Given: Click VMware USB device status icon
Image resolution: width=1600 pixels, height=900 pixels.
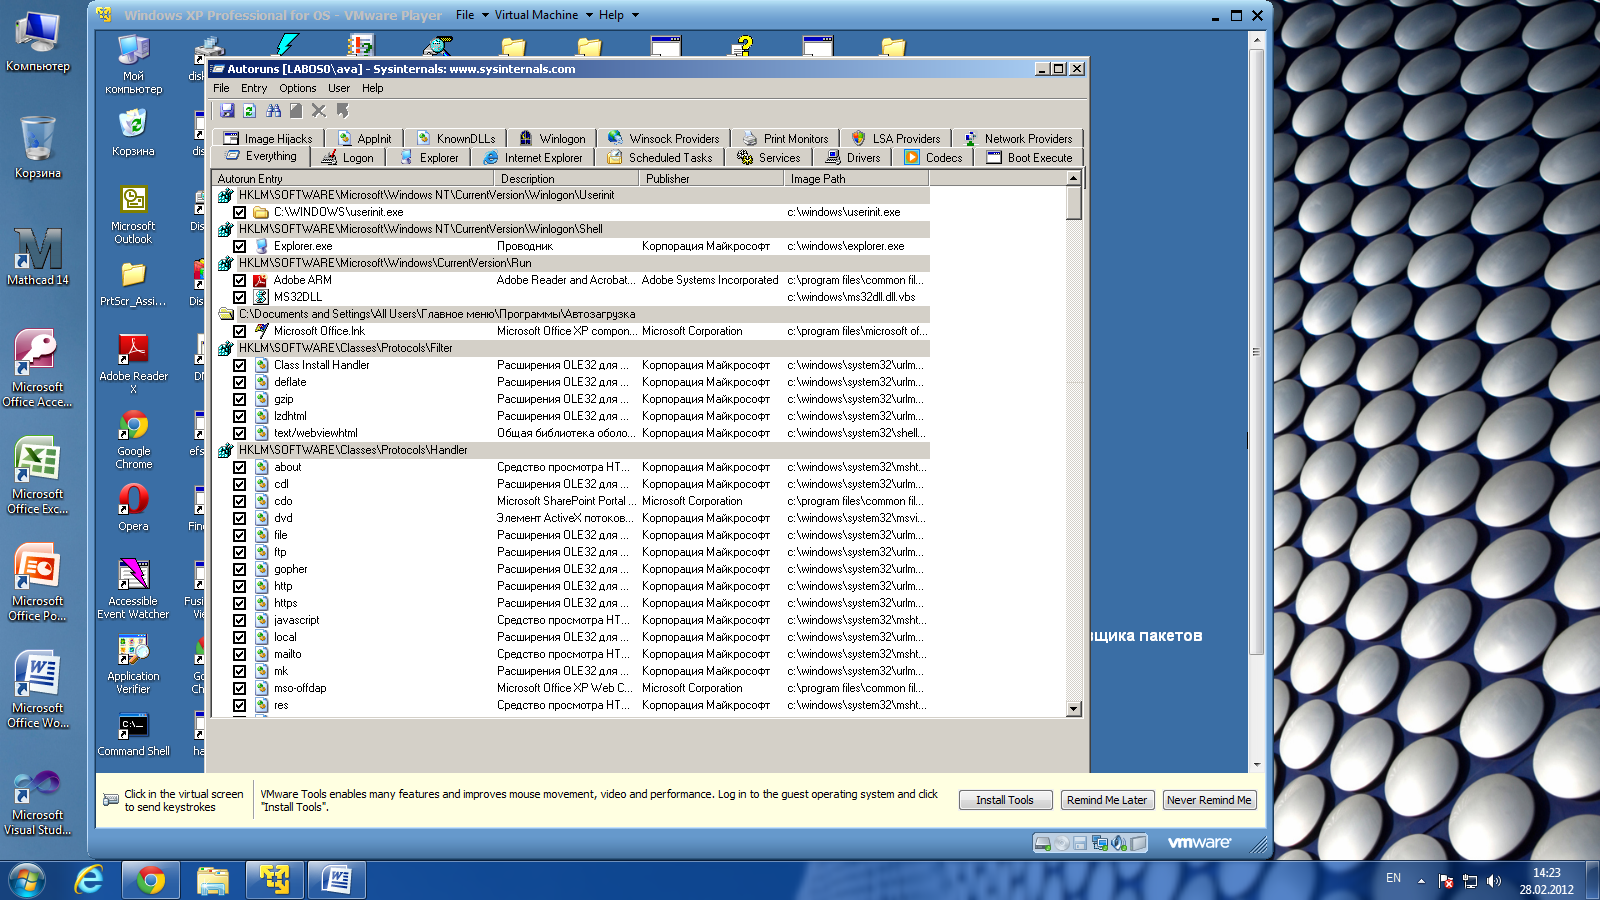Looking at the screenshot, I should tap(1138, 843).
